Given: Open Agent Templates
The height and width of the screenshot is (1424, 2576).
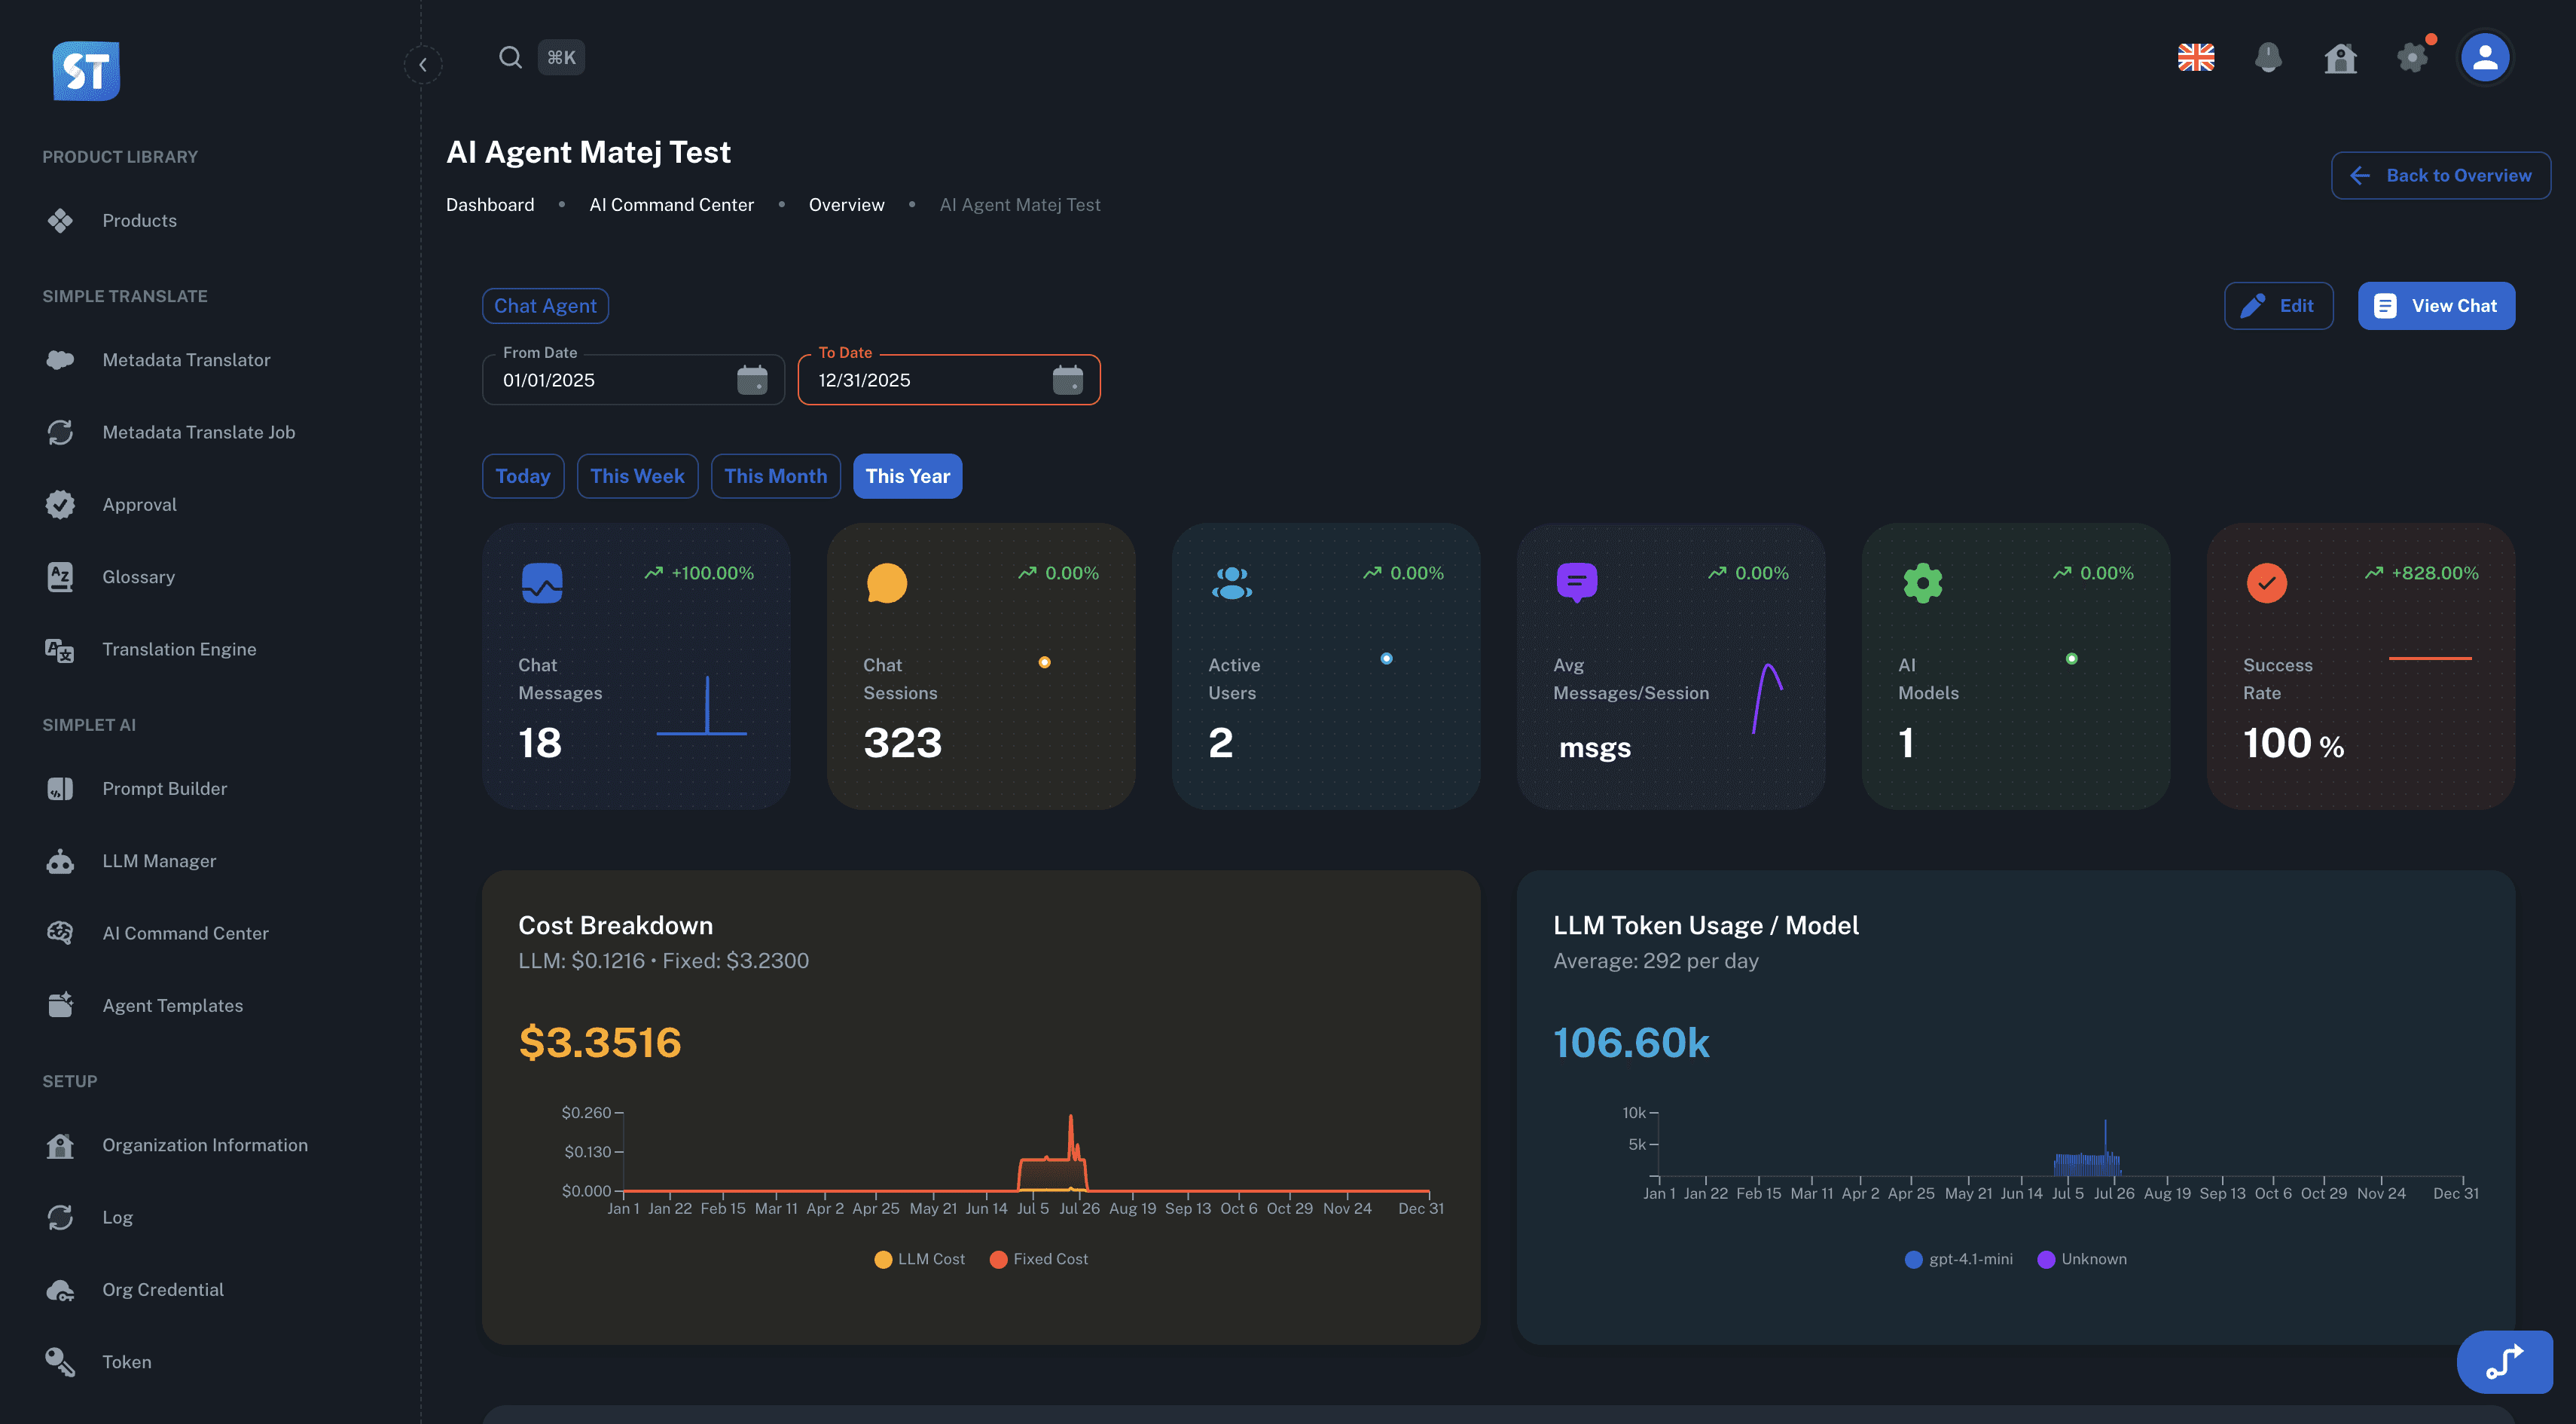Looking at the screenshot, I should click(x=172, y=1005).
